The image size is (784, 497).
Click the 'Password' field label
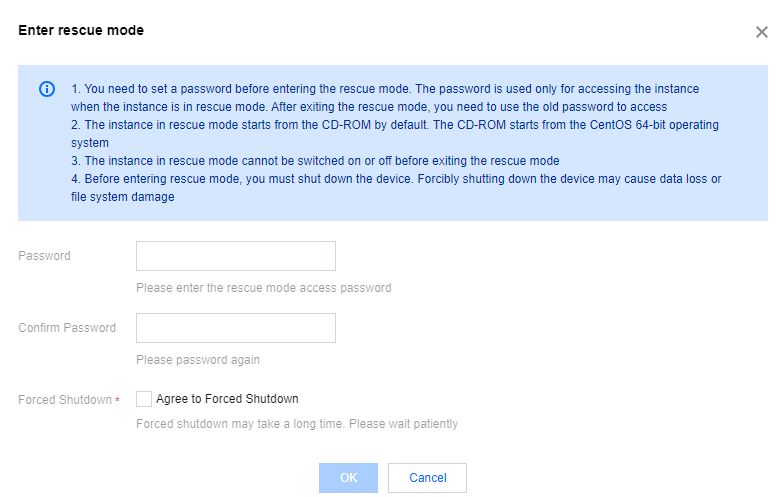44,256
